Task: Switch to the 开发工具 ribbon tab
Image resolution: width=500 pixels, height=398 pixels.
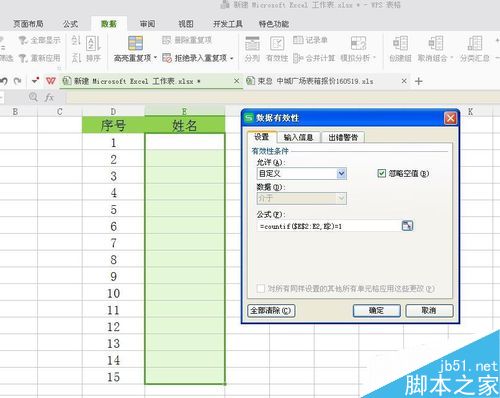Action: click(x=228, y=24)
